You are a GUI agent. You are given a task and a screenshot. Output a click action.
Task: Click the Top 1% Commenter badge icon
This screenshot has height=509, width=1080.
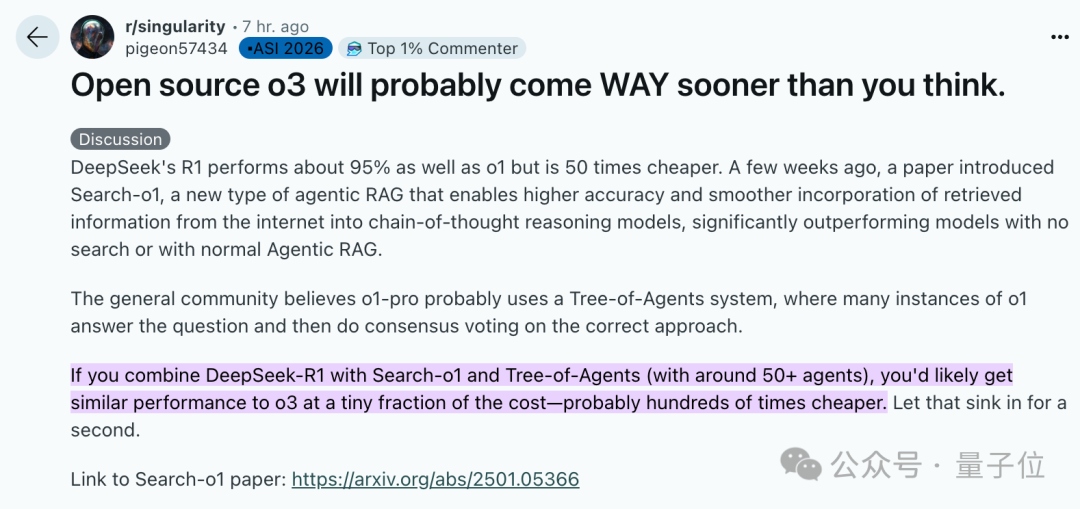point(353,48)
